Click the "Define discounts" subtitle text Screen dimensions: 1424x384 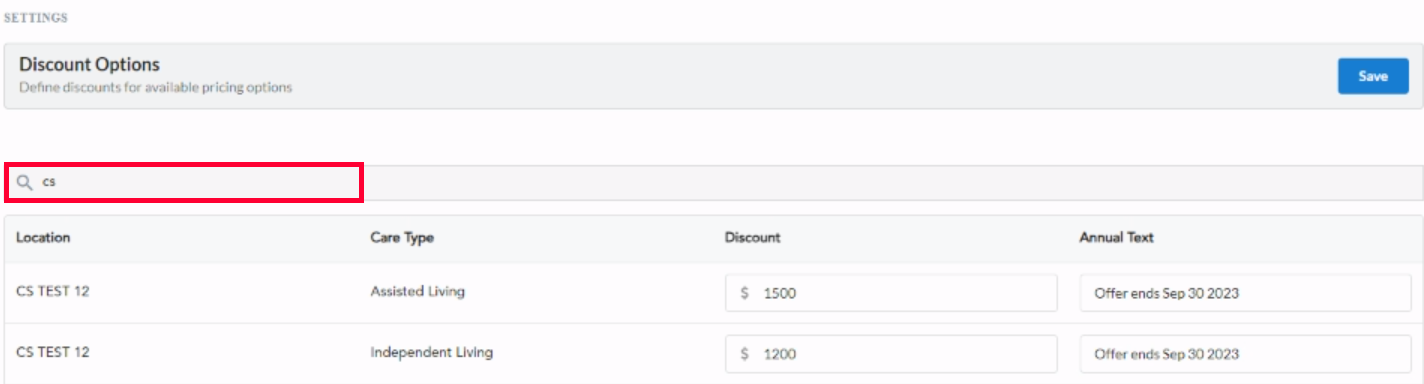point(156,88)
